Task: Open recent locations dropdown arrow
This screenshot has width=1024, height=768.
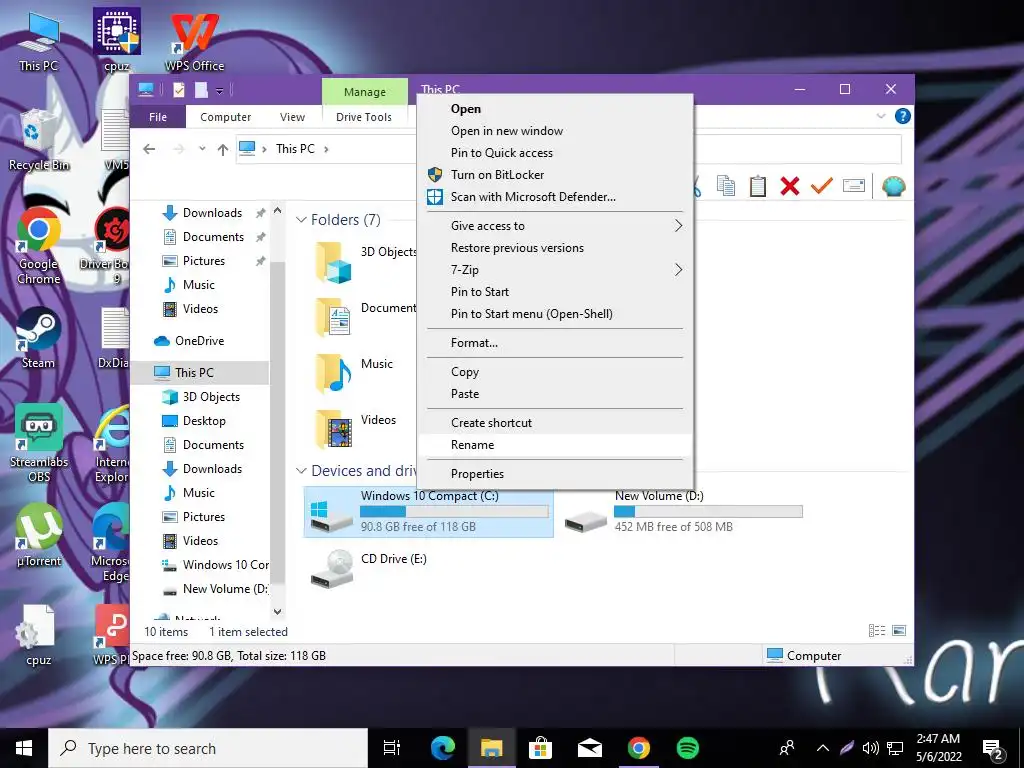Action: pos(202,149)
